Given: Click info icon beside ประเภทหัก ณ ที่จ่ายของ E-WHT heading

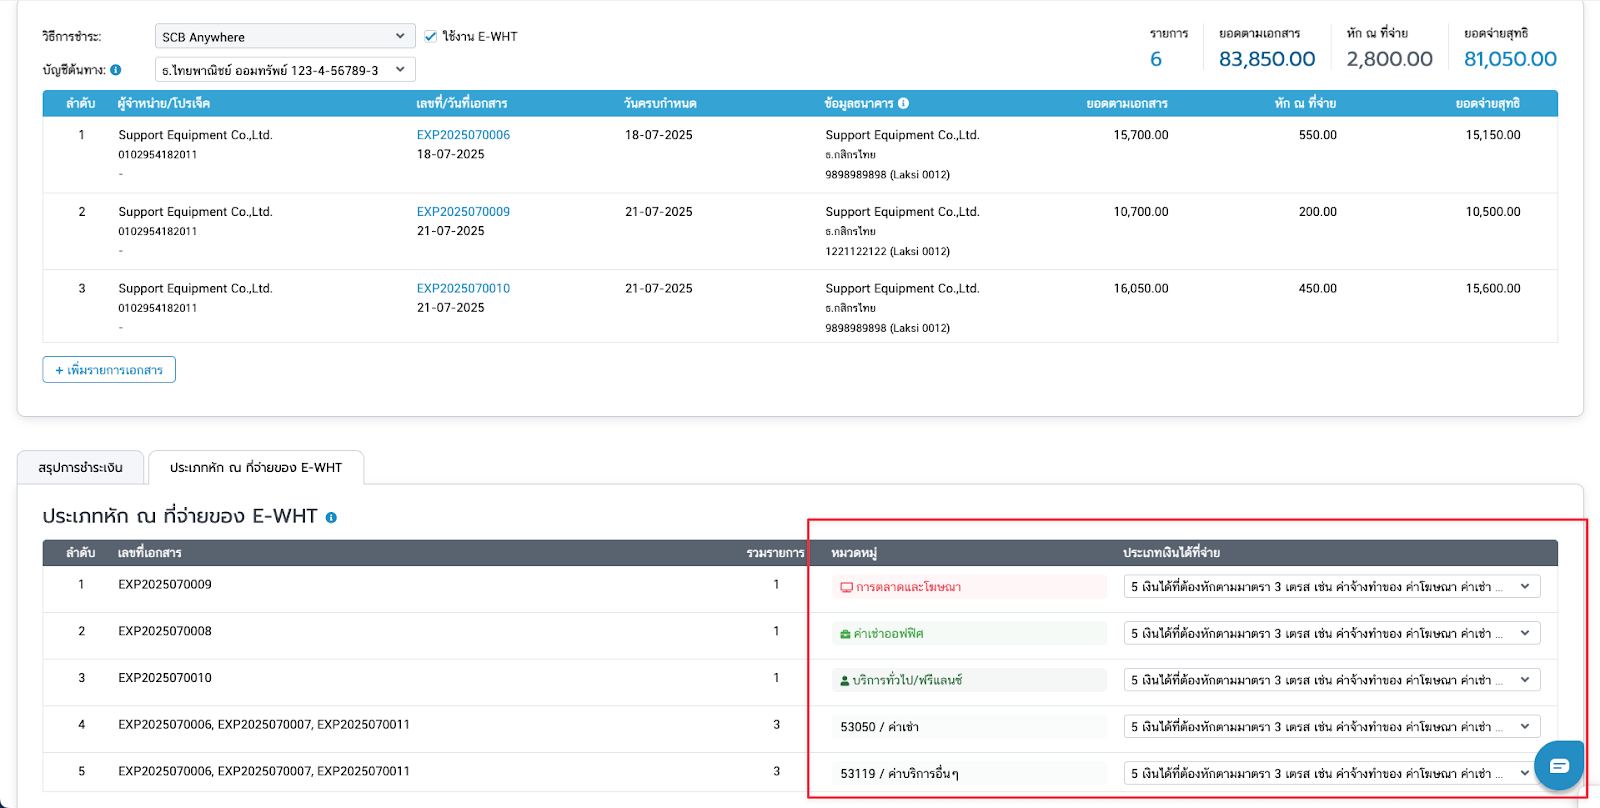Looking at the screenshot, I should coord(331,518).
